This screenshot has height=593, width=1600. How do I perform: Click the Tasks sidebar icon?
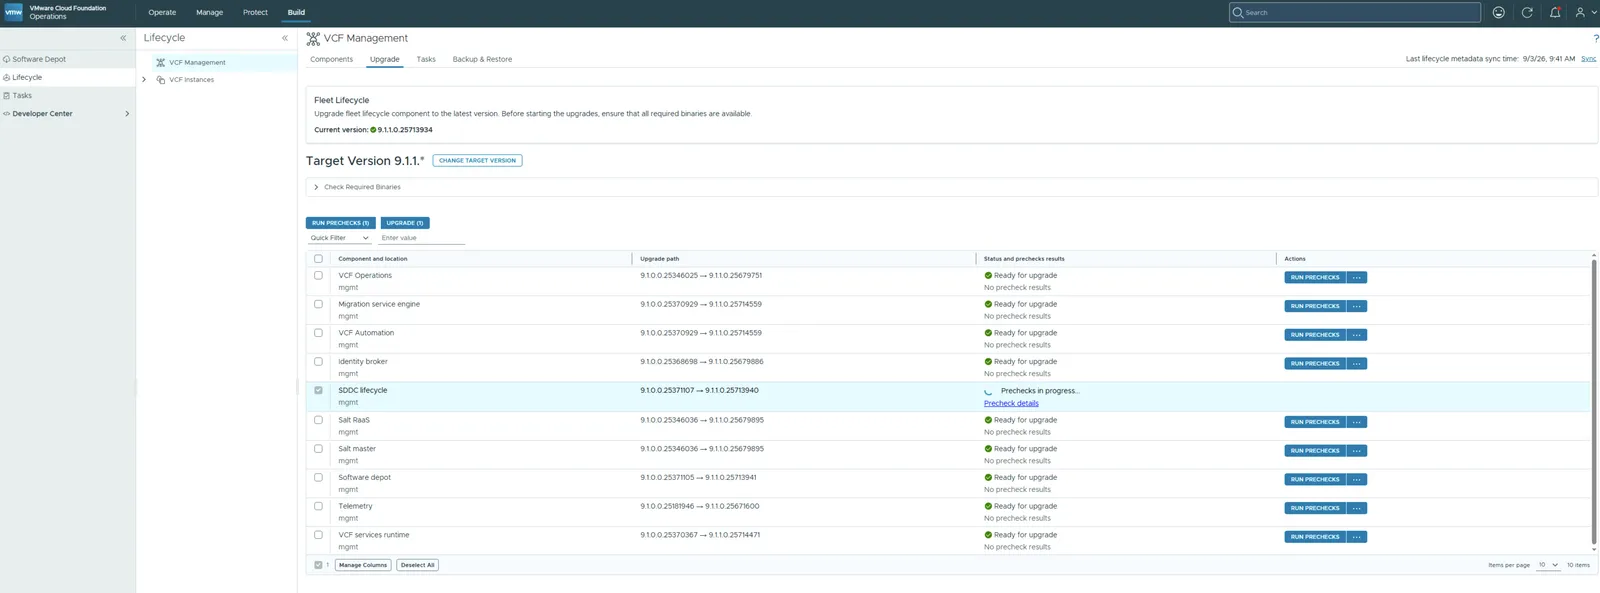pyautogui.click(x=6, y=96)
